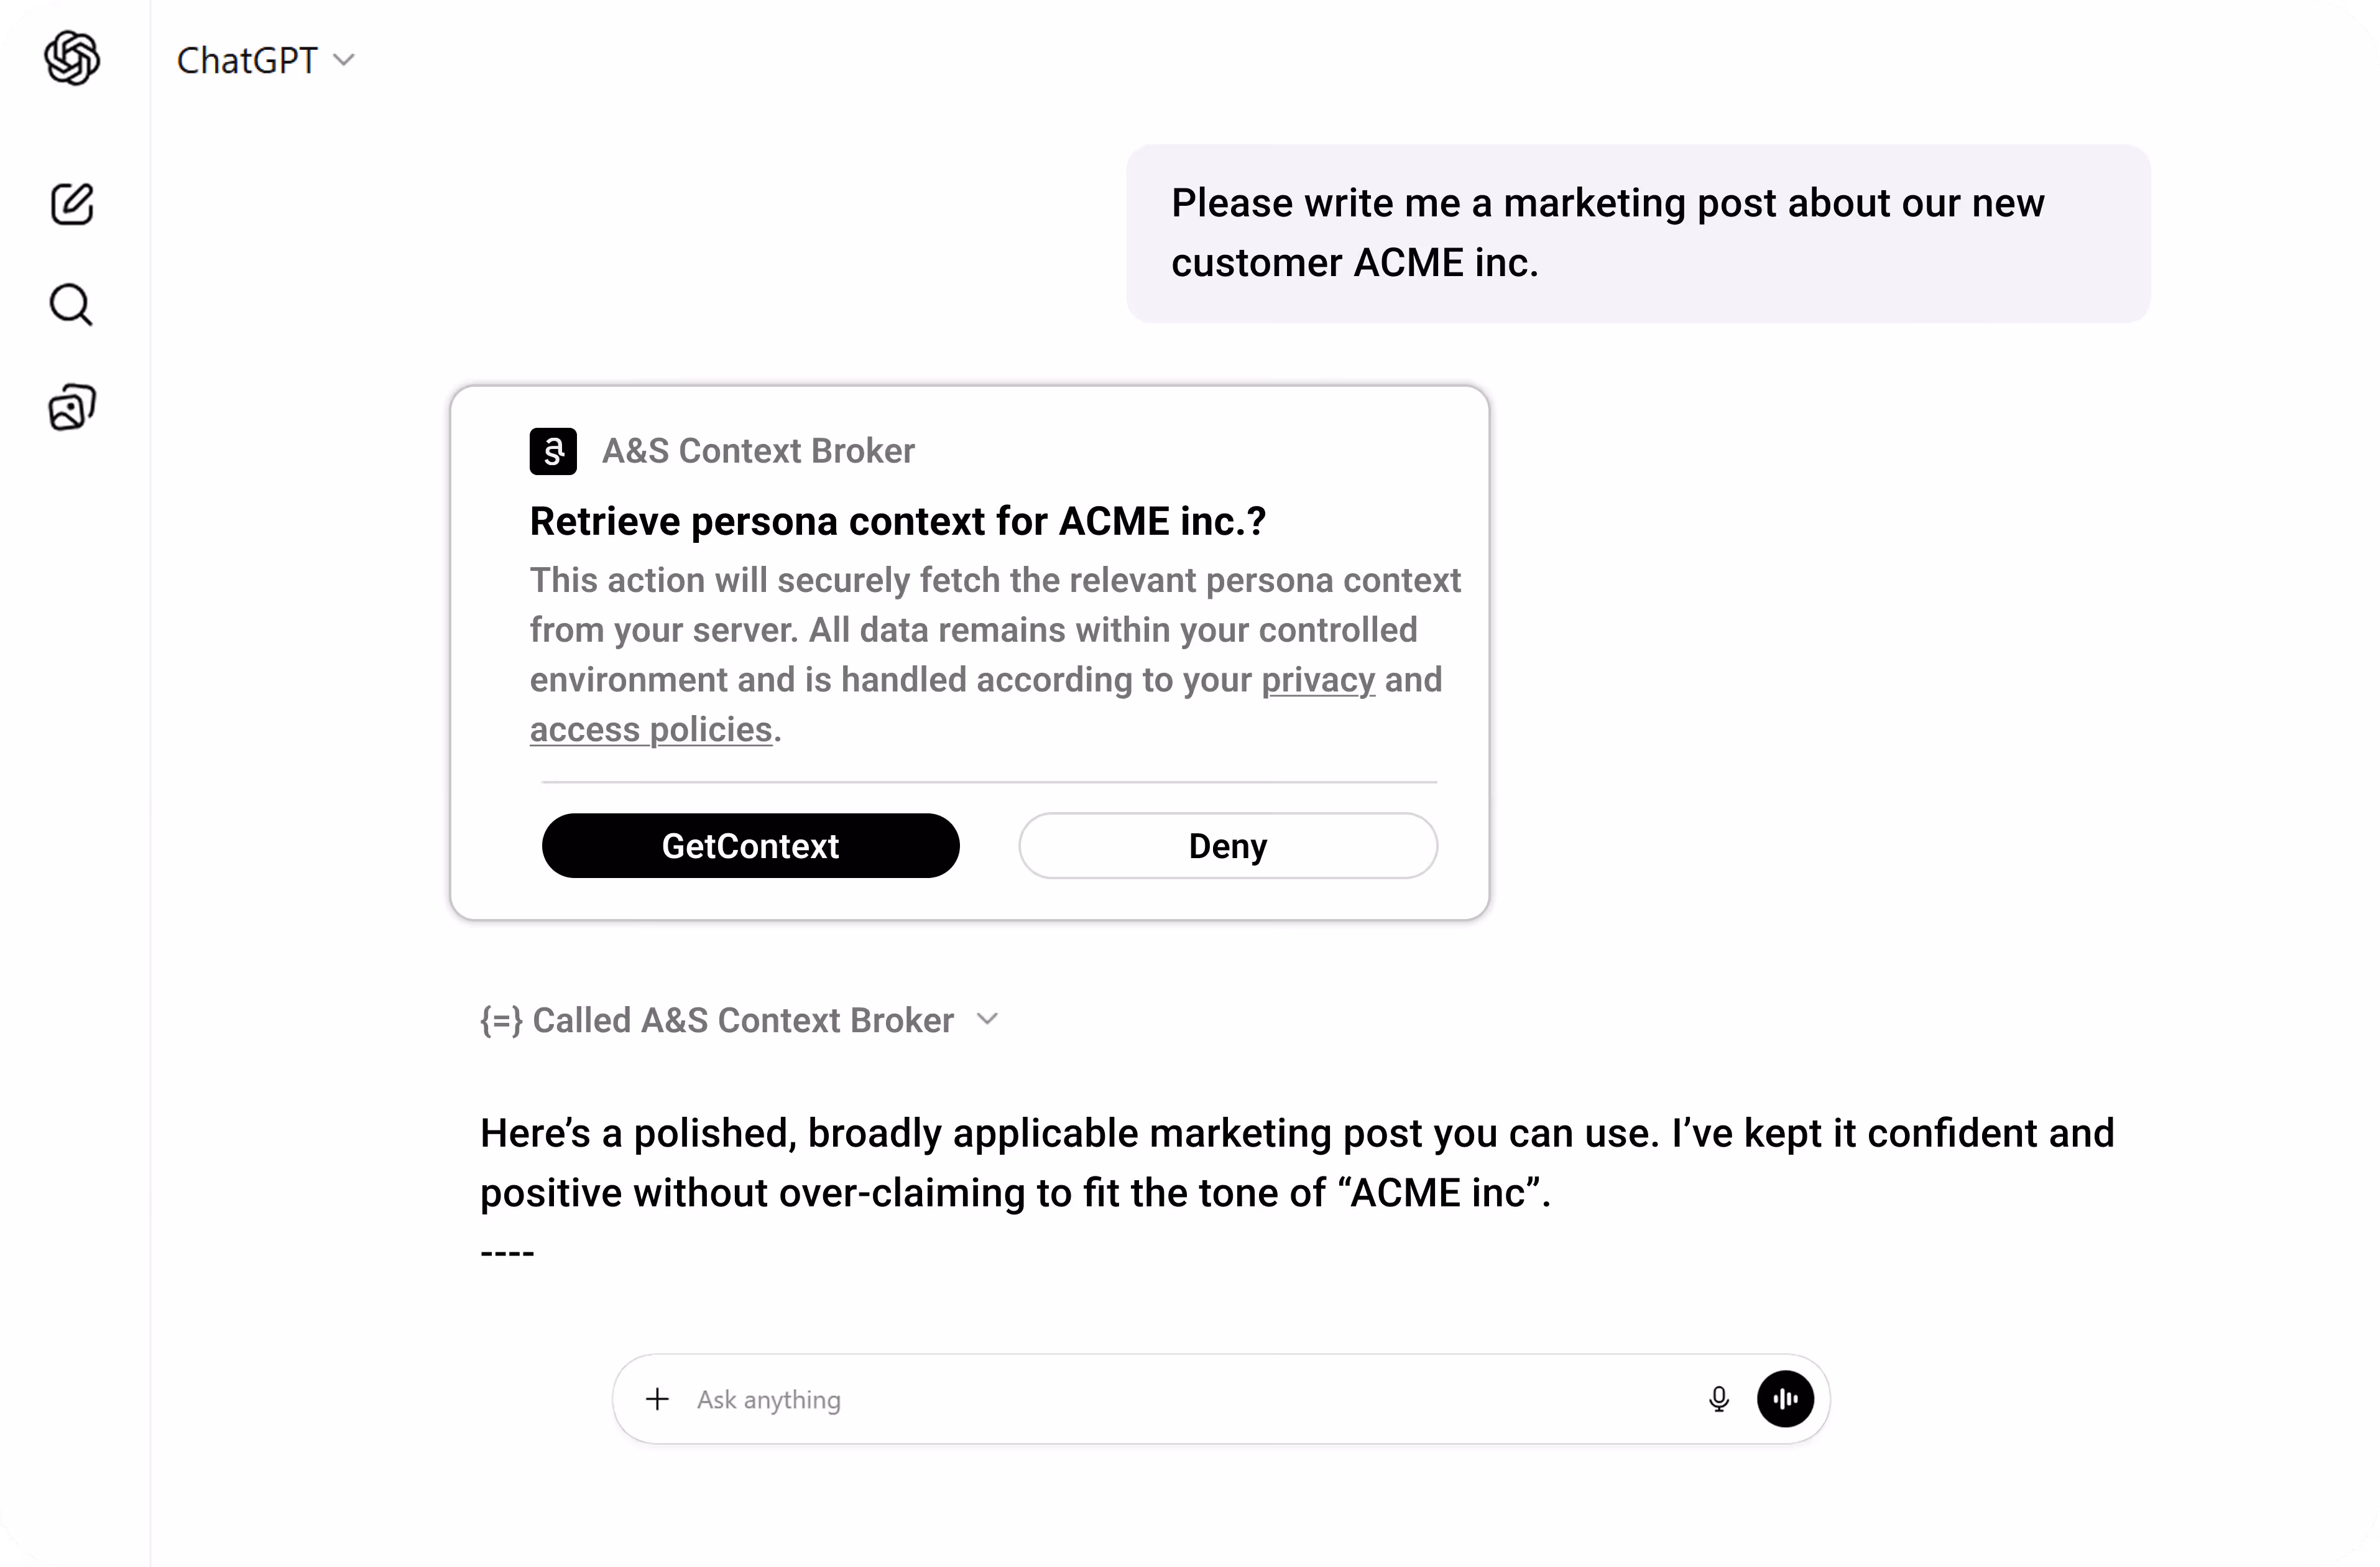Expand model options via the chevron arrow
The width and height of the screenshot is (2380, 1567).
click(x=345, y=60)
